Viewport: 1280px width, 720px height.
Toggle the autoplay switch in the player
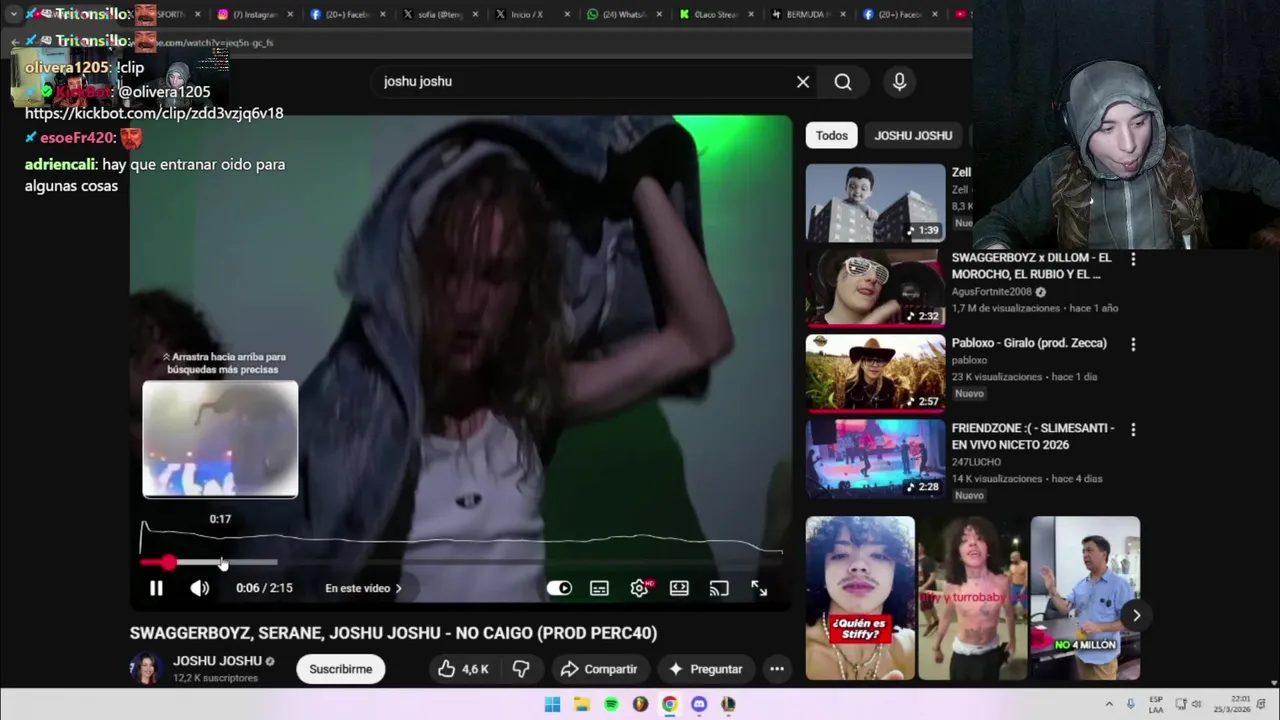point(559,588)
